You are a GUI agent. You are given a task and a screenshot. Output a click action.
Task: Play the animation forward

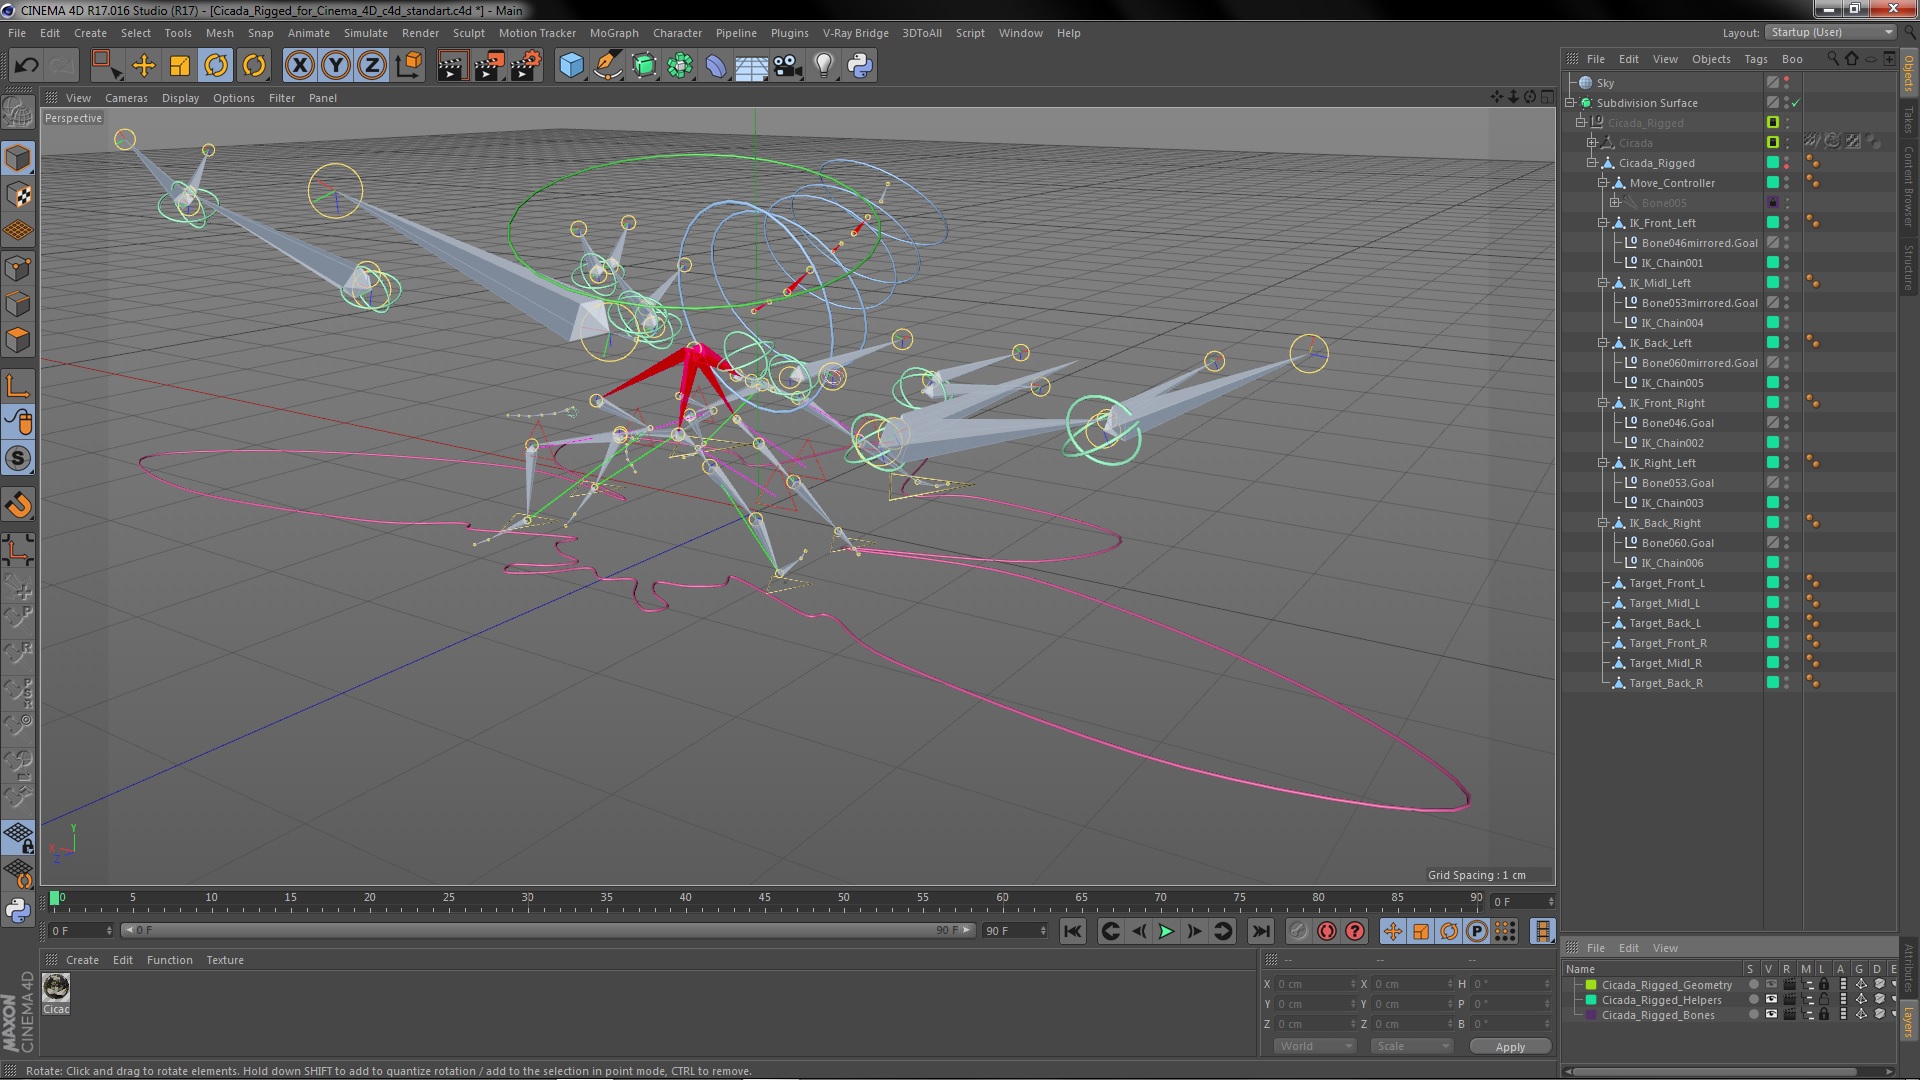point(1166,931)
